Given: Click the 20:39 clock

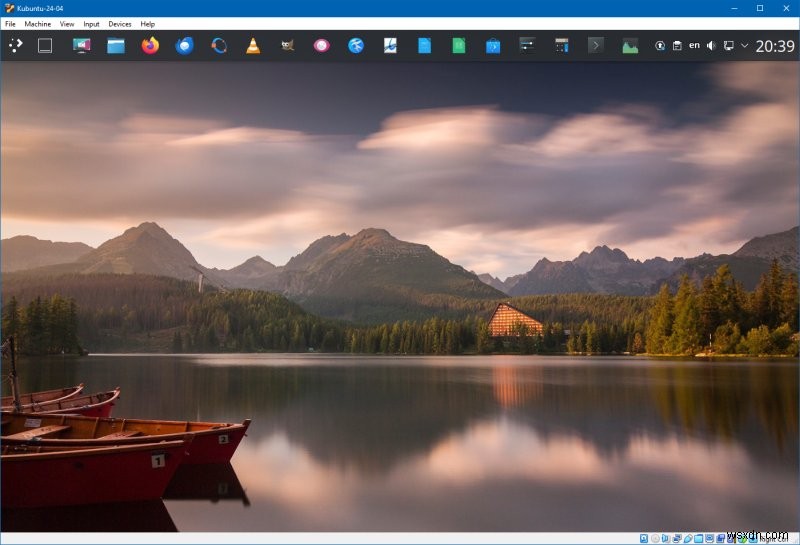Looking at the screenshot, I should pos(775,46).
